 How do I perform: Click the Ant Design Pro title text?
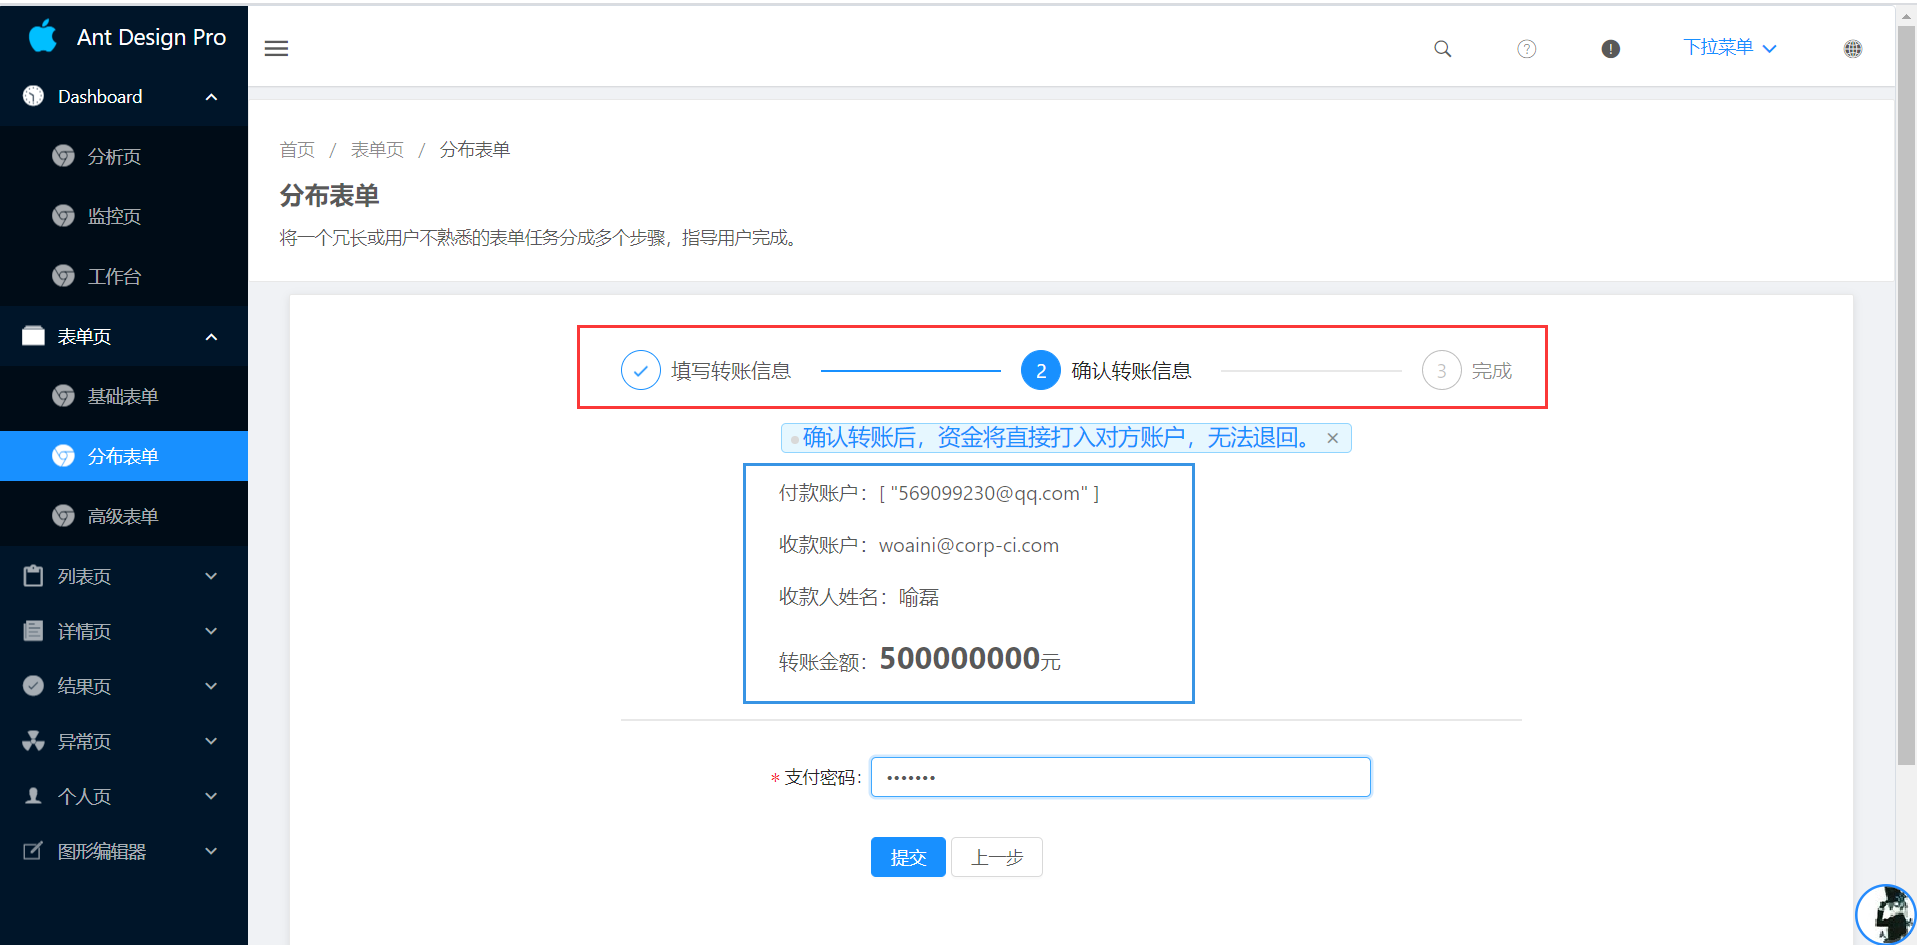point(152,37)
